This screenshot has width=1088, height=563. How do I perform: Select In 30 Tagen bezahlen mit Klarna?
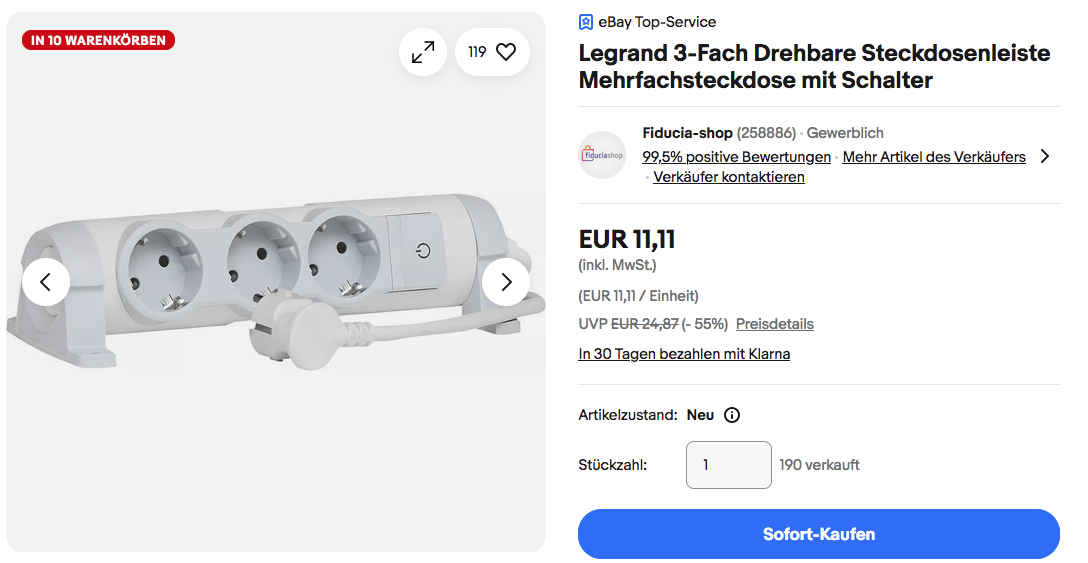coord(684,354)
